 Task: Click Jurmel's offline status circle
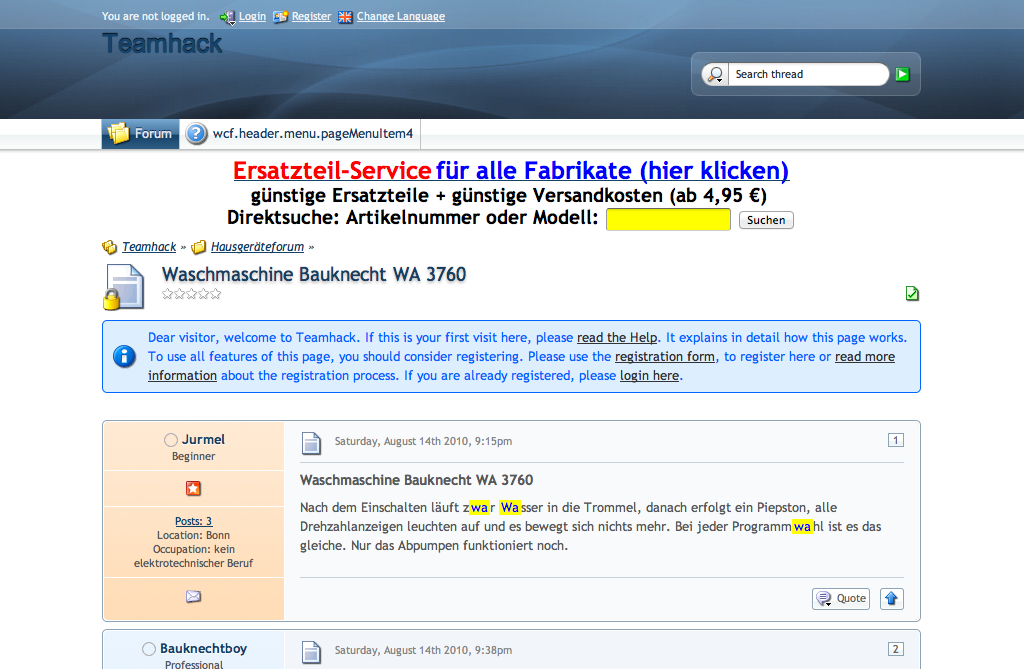pos(170,440)
